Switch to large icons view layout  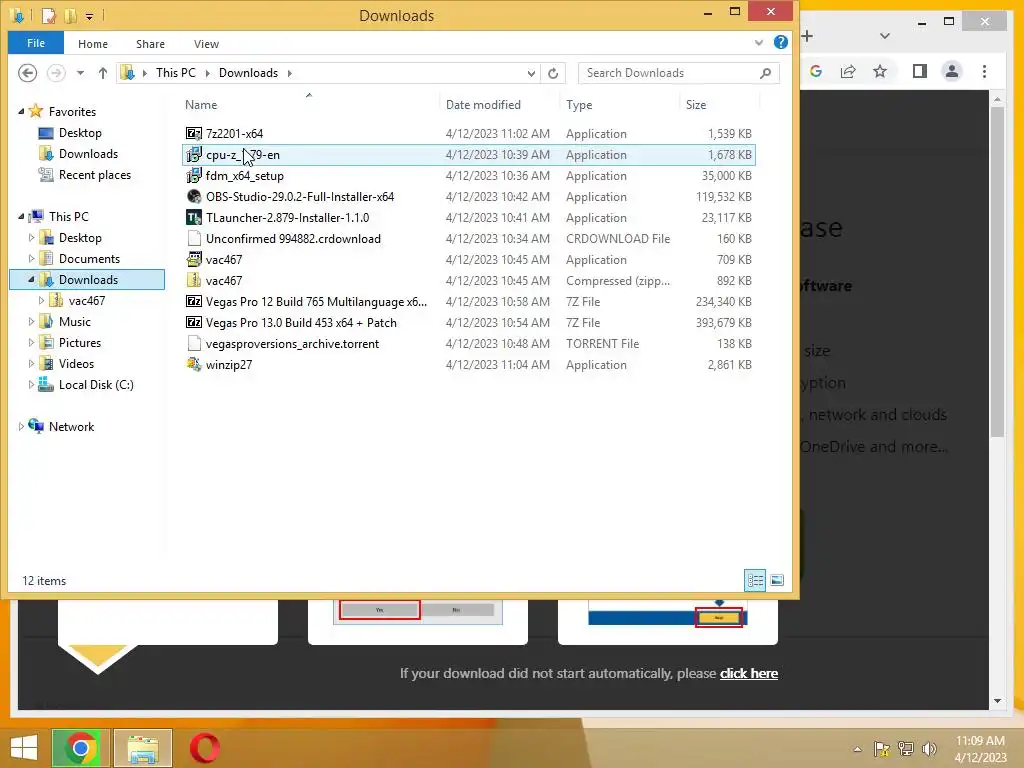(x=777, y=581)
